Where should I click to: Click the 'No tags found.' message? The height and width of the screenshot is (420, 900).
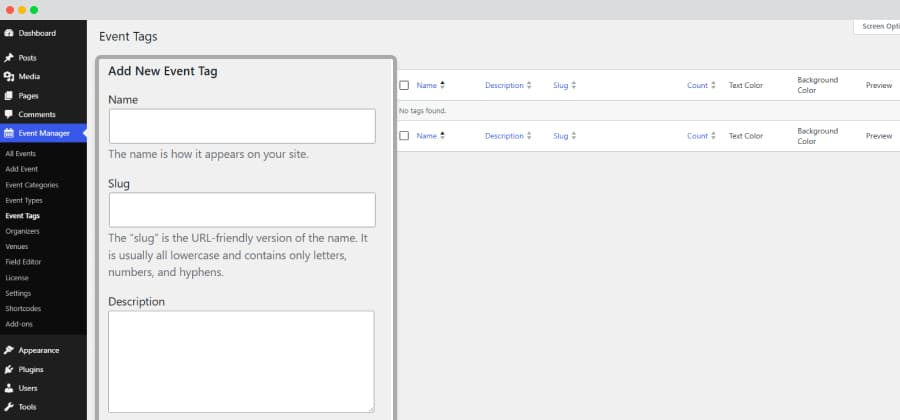point(422,111)
